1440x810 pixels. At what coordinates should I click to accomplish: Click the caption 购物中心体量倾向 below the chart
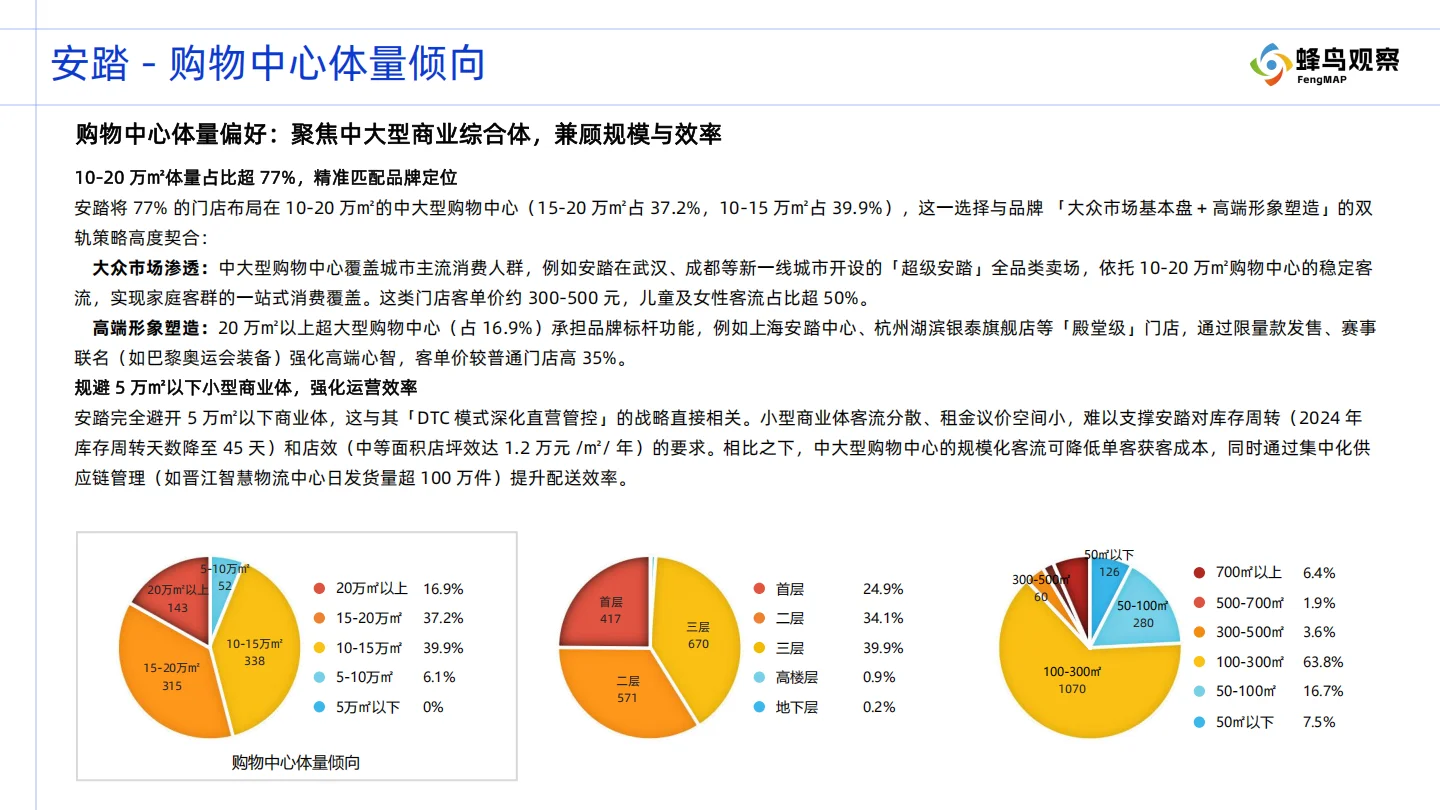point(295,762)
